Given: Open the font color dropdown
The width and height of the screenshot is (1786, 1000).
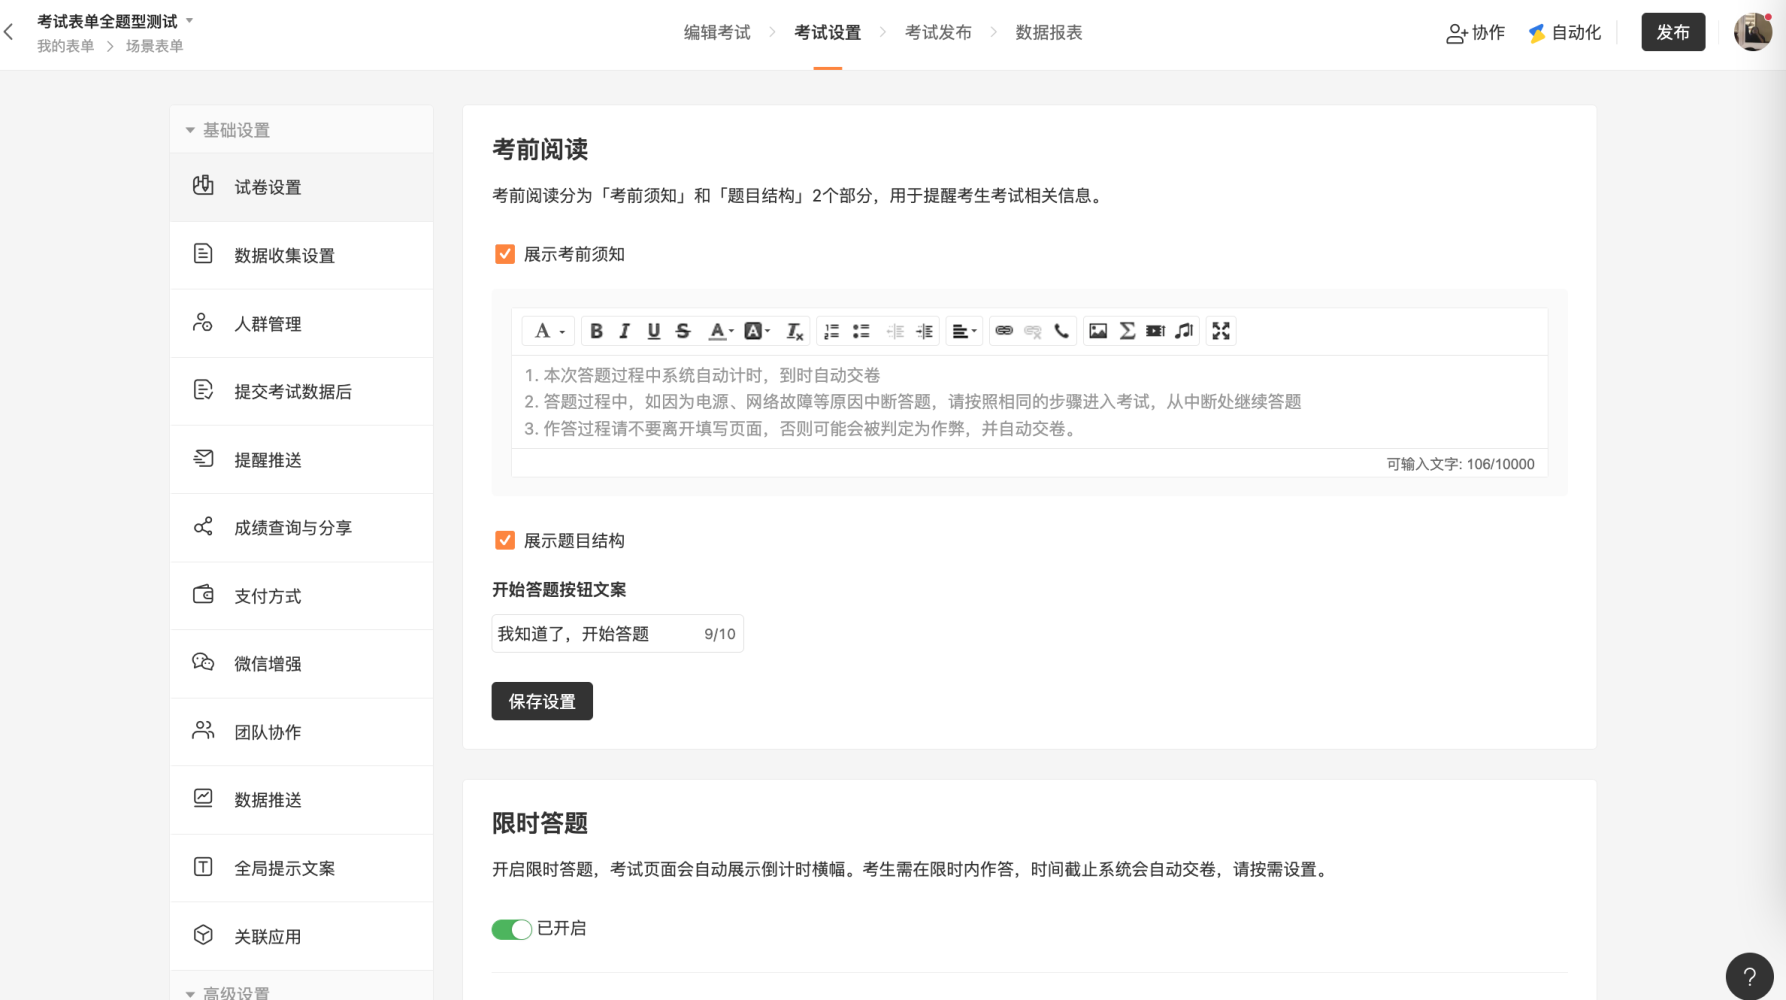Looking at the screenshot, I should 721,331.
